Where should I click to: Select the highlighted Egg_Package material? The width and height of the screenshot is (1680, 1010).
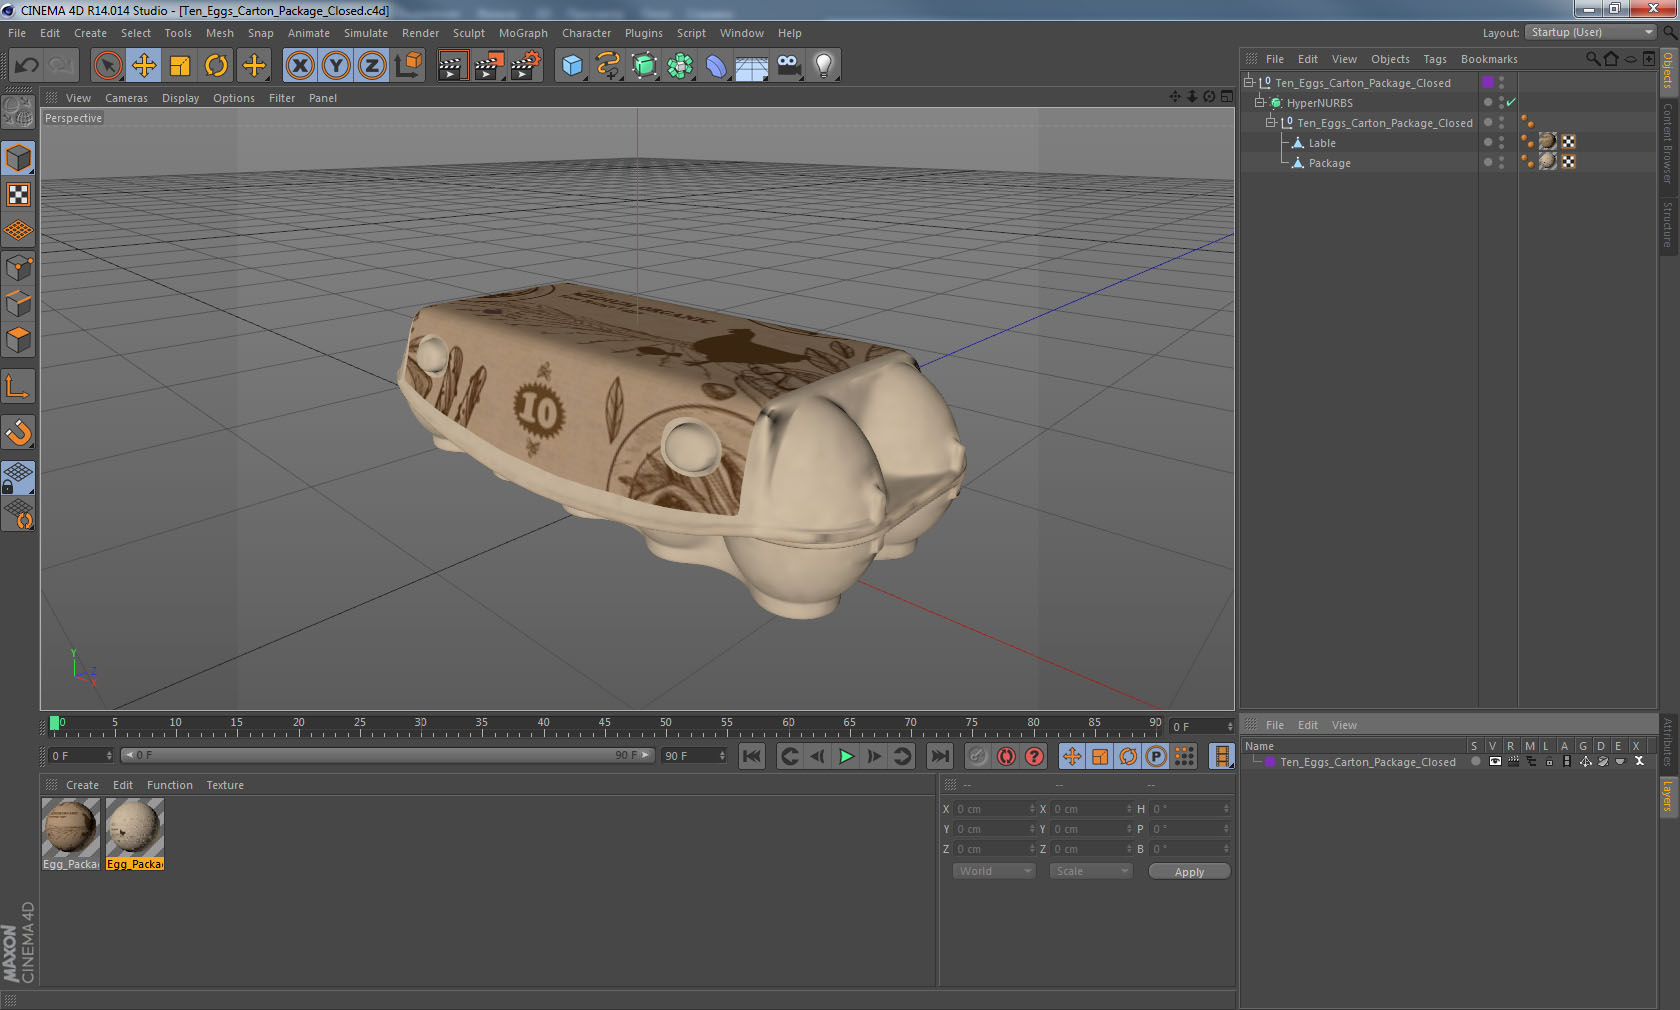pyautogui.click(x=134, y=834)
